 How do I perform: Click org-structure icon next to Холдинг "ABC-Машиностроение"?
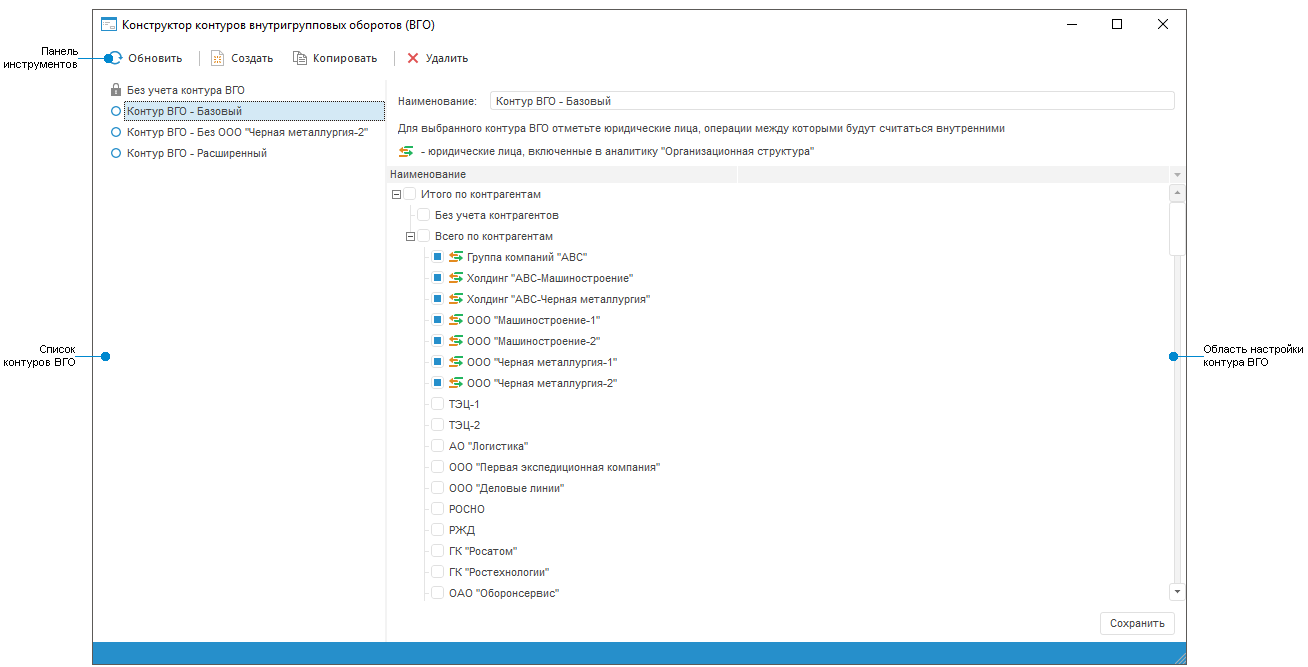456,278
